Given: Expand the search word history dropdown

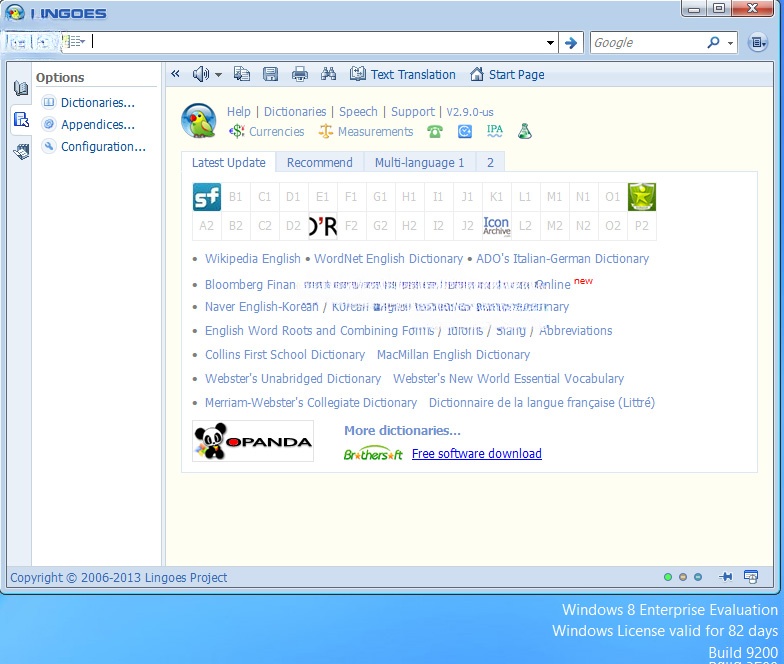Looking at the screenshot, I should [x=550, y=42].
